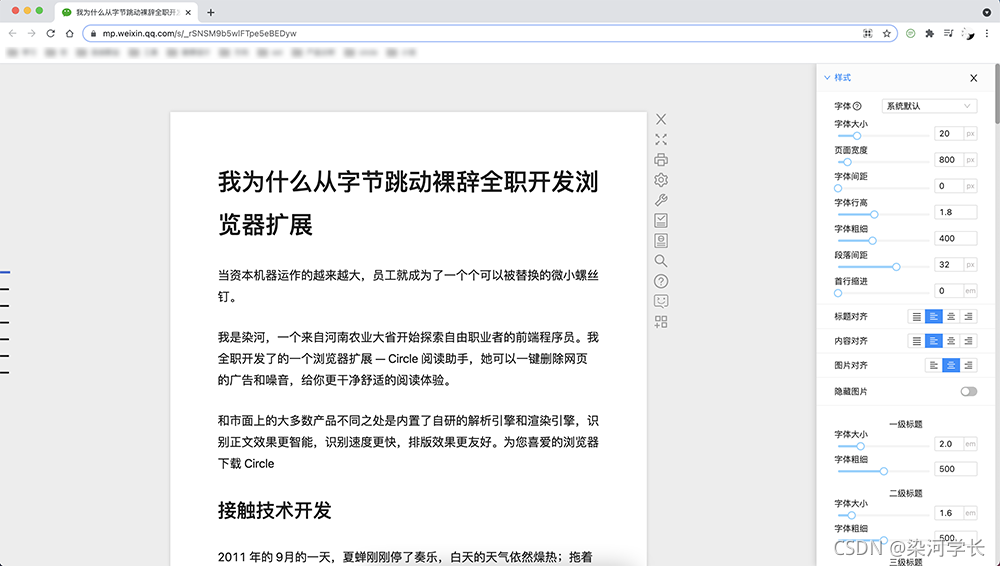Viewport: 1000px width, 566px height.
Task: Set 内容对齐 to justify
Action: (916, 341)
